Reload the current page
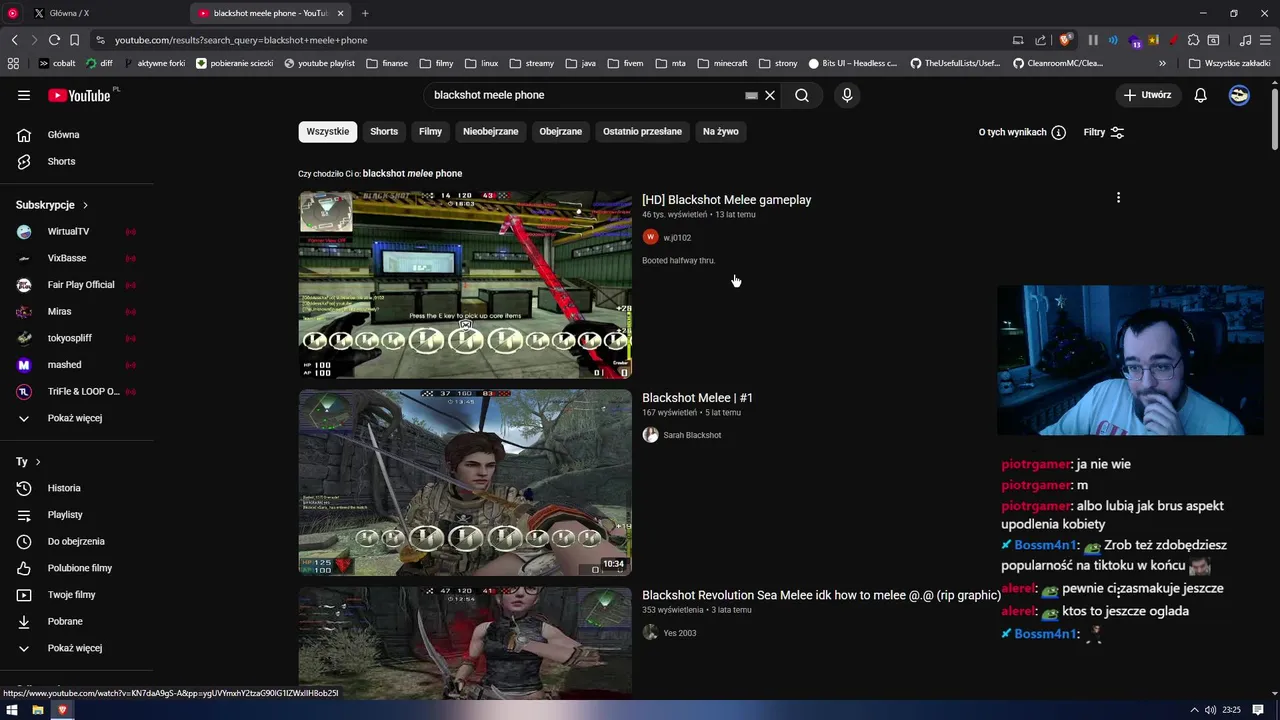The image size is (1280, 720). (54, 40)
